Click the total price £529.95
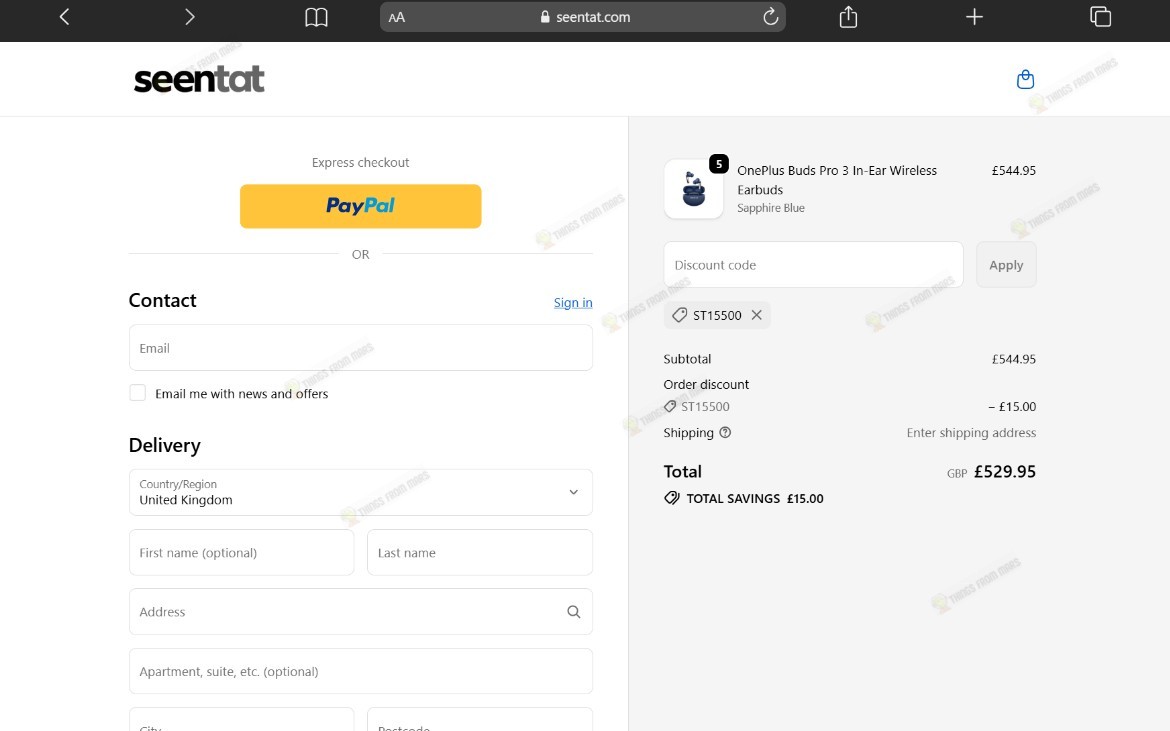 pyautogui.click(x=1004, y=471)
